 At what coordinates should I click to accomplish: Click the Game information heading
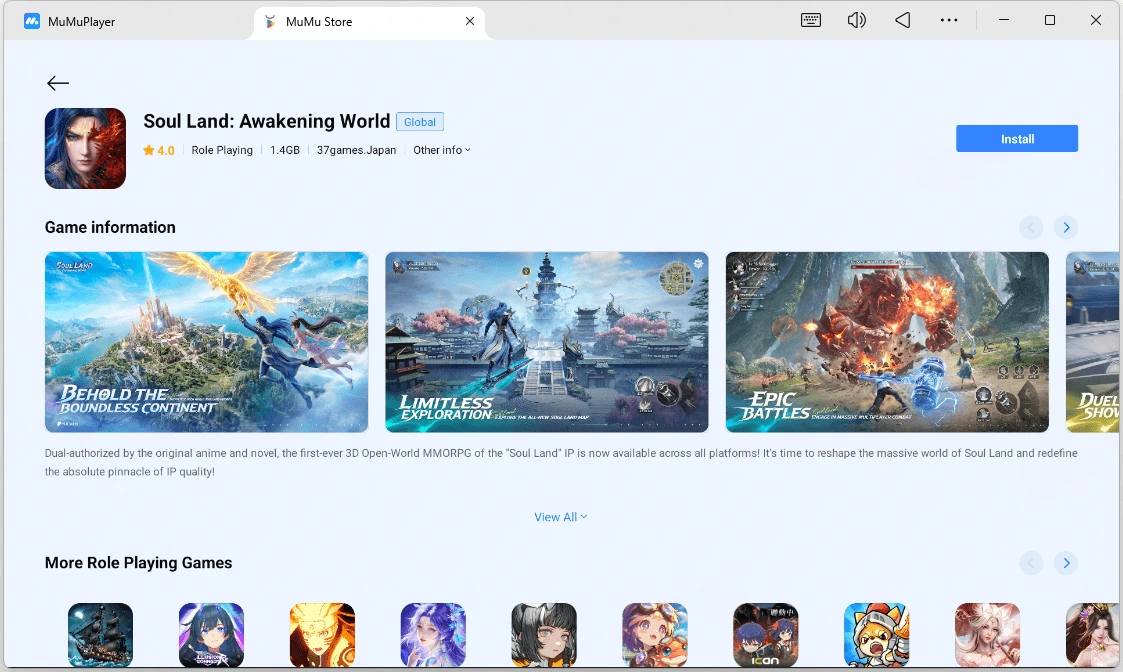point(110,227)
